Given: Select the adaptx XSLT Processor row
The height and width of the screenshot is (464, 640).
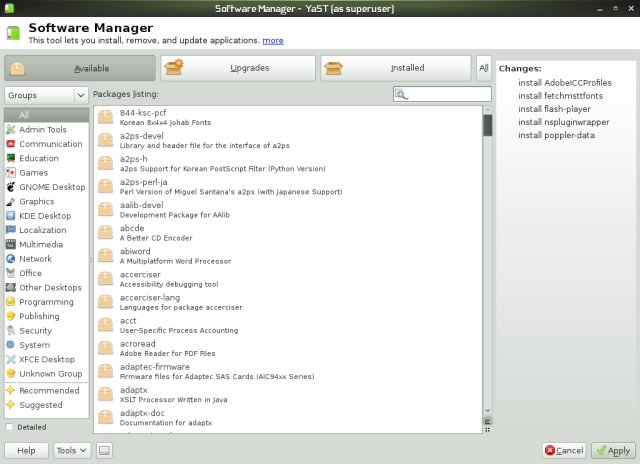Looking at the screenshot, I should [x=288, y=395].
